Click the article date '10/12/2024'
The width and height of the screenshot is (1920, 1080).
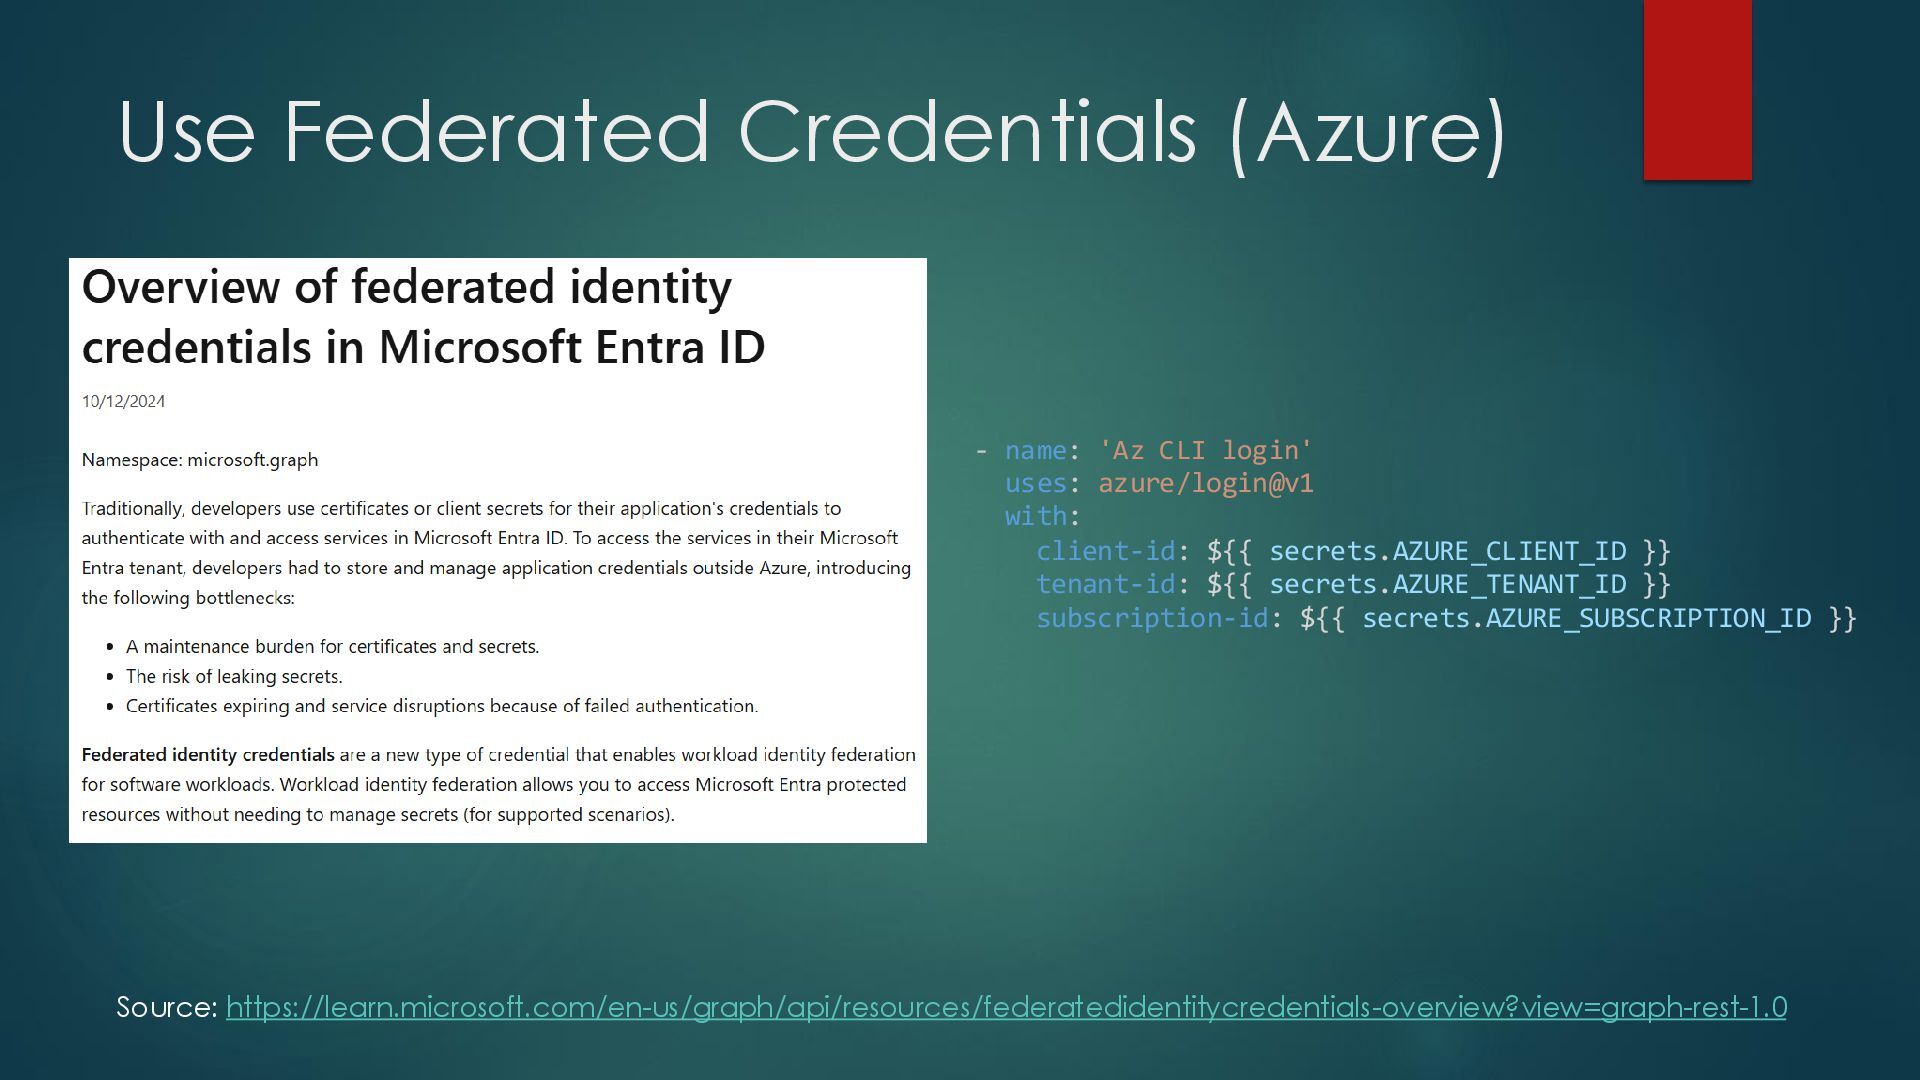(123, 401)
